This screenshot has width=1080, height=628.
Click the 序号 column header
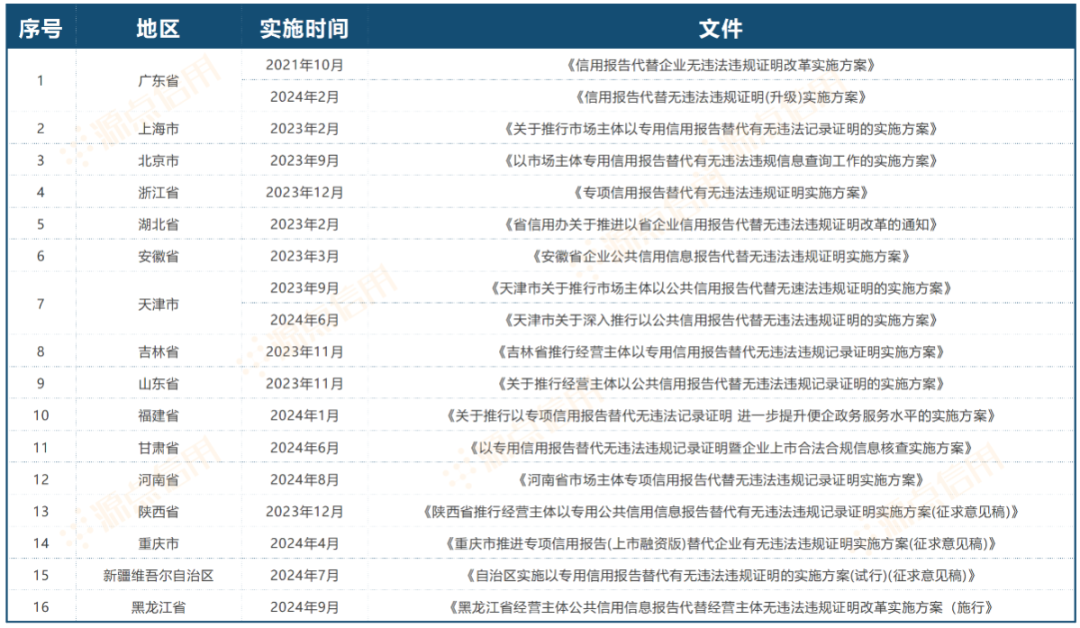tap(40, 28)
